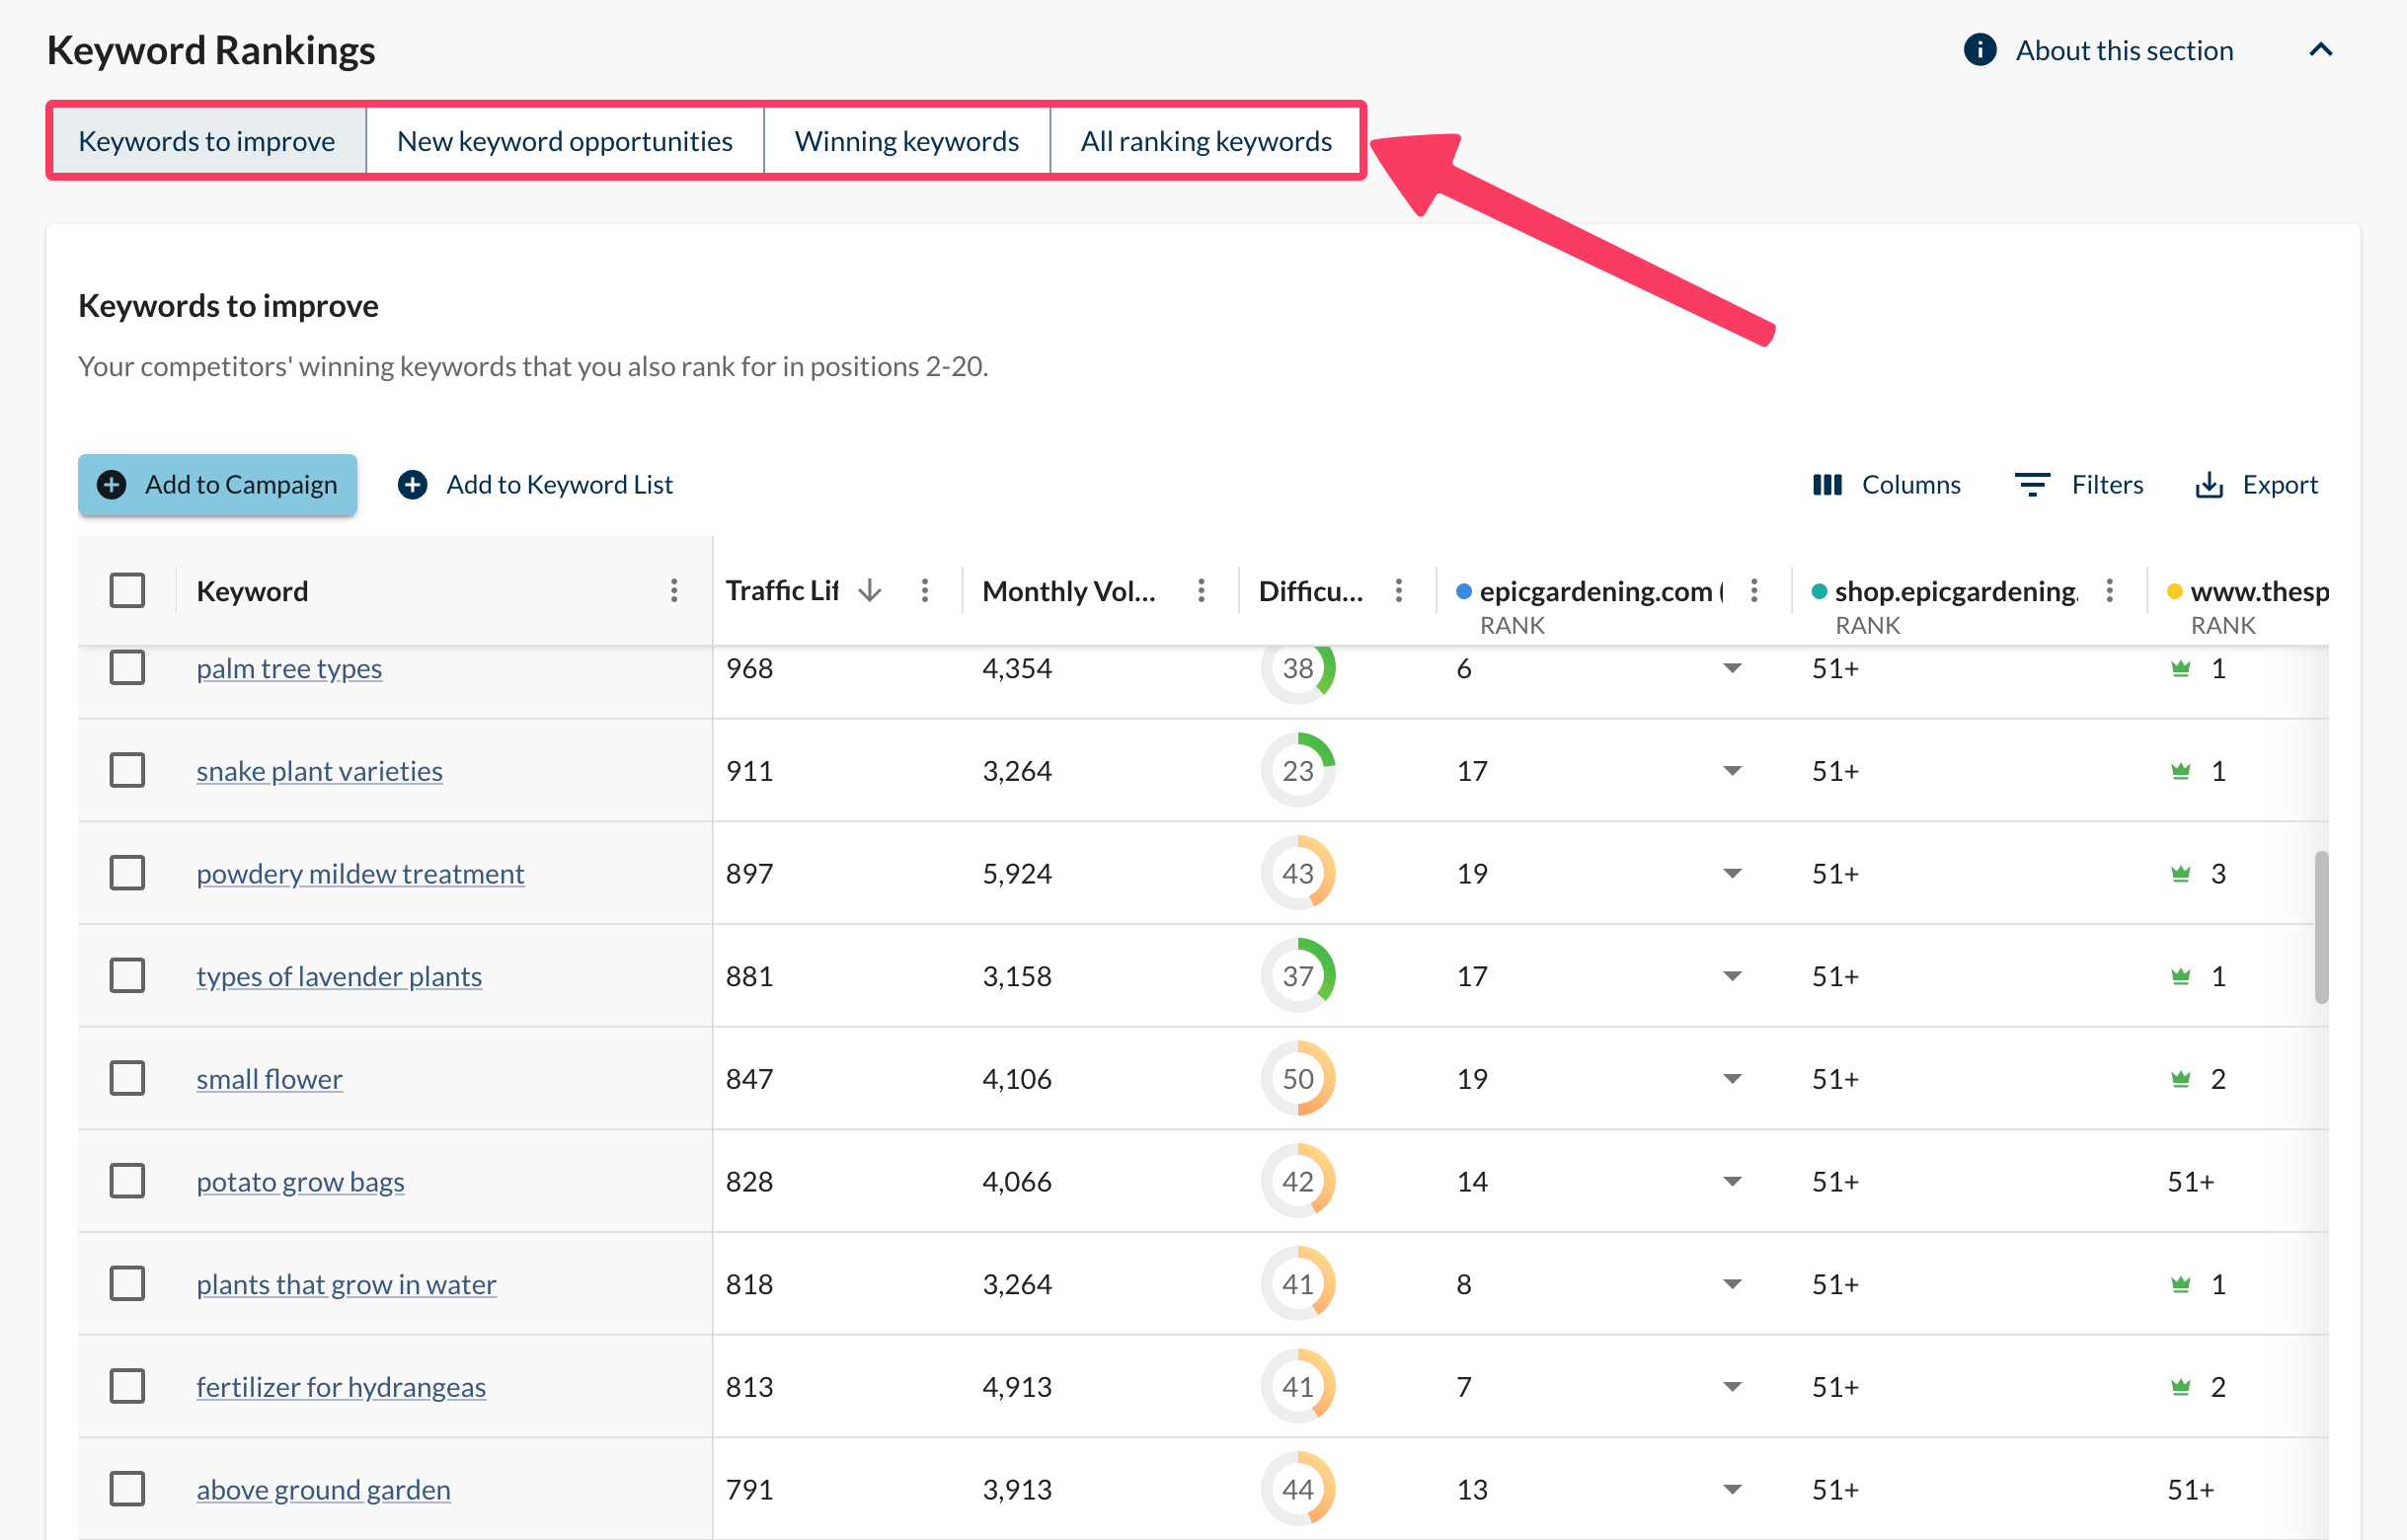The width and height of the screenshot is (2407, 1540).
Task: Expand the rank dropdown for powdery mildew treatment
Action: (x=1732, y=874)
